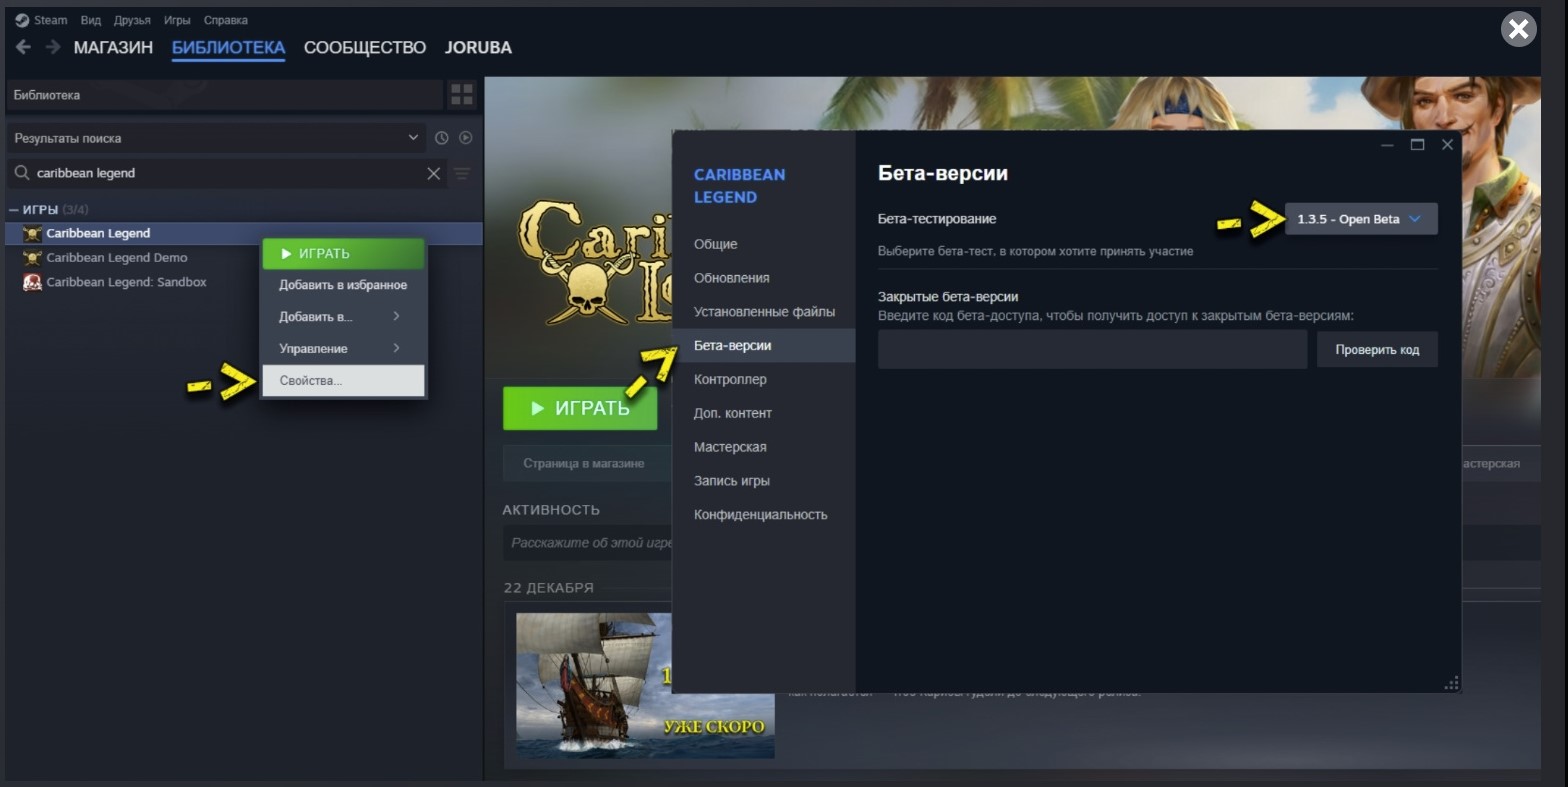1568x787 pixels.
Task: Click Проверить код button
Action: coord(1377,350)
